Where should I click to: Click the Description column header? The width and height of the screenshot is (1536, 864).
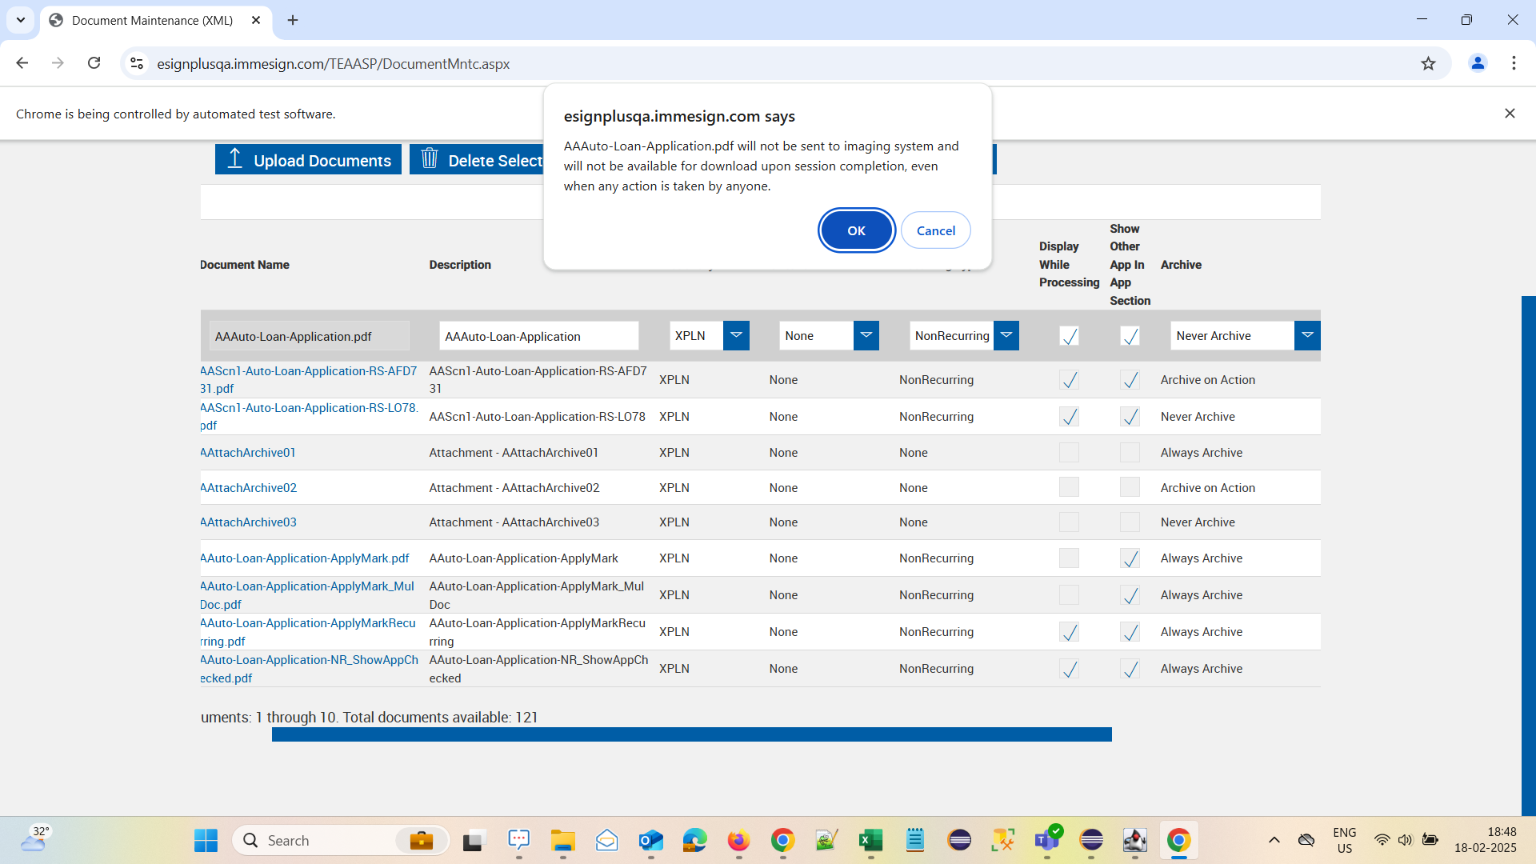click(460, 265)
